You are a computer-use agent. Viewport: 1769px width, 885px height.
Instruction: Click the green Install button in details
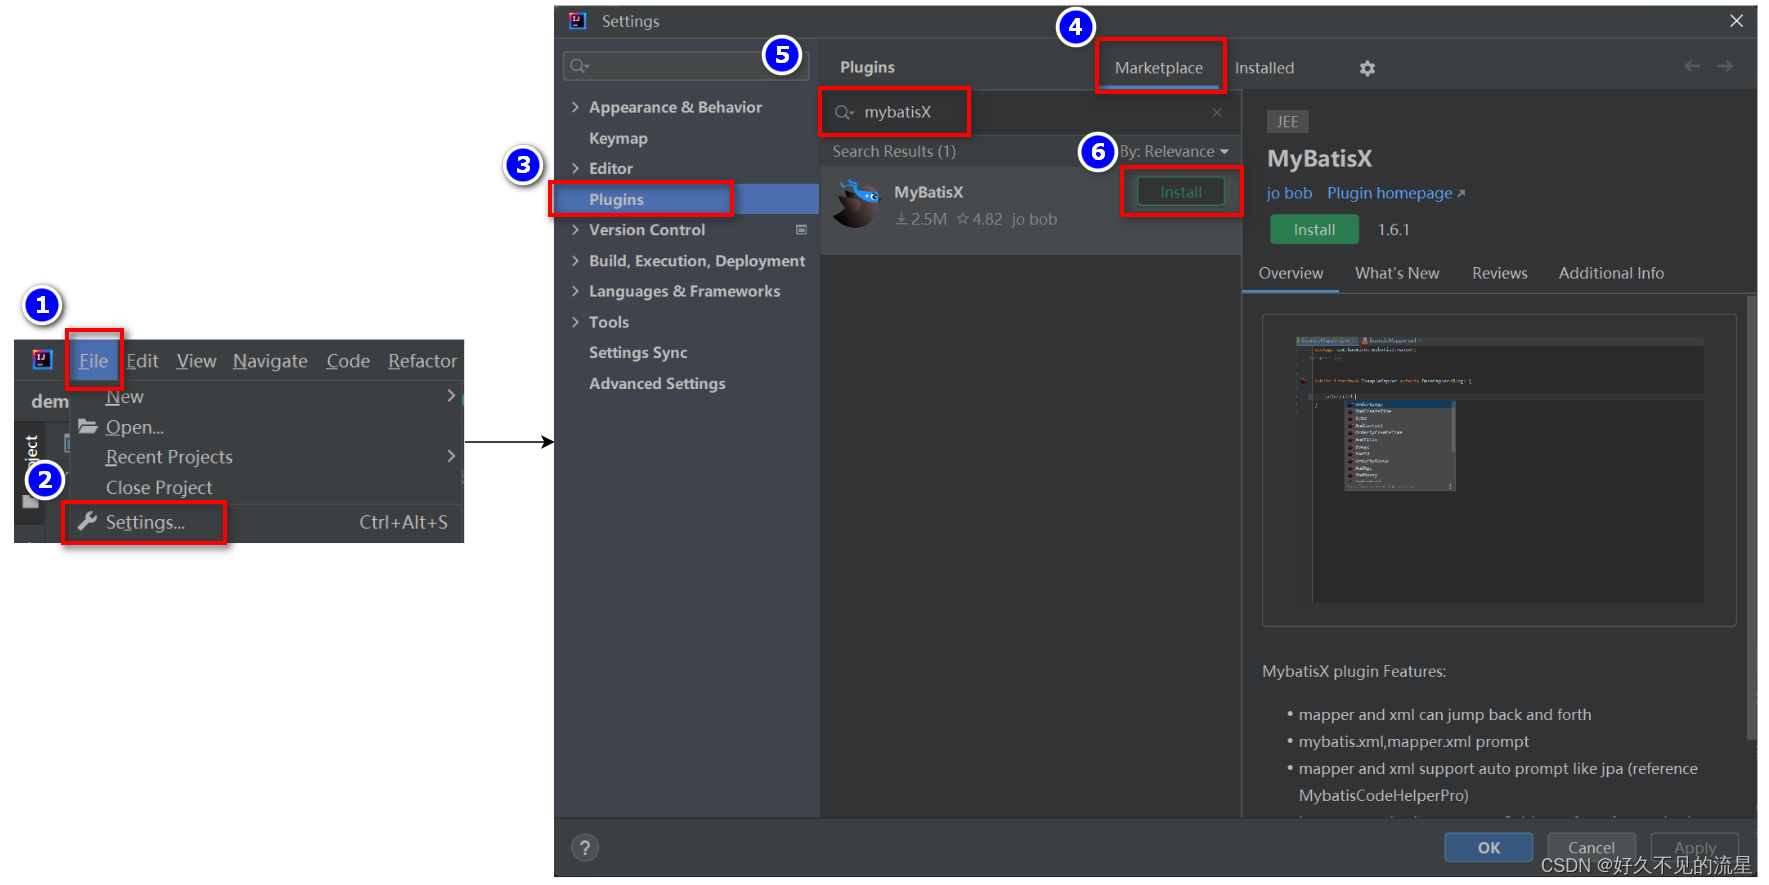tap(1314, 230)
